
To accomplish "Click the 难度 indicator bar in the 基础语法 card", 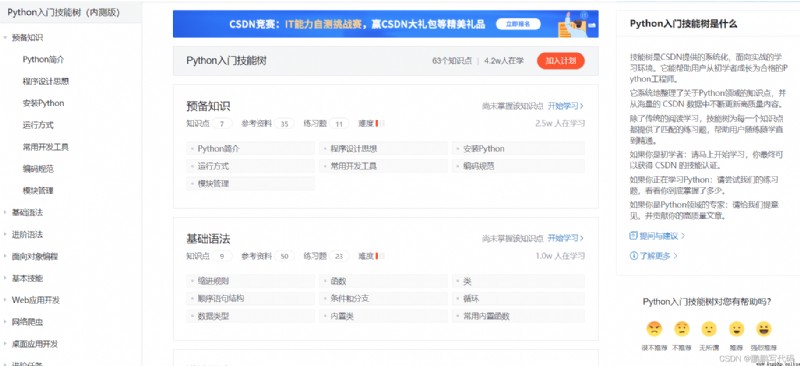I will pos(380,256).
